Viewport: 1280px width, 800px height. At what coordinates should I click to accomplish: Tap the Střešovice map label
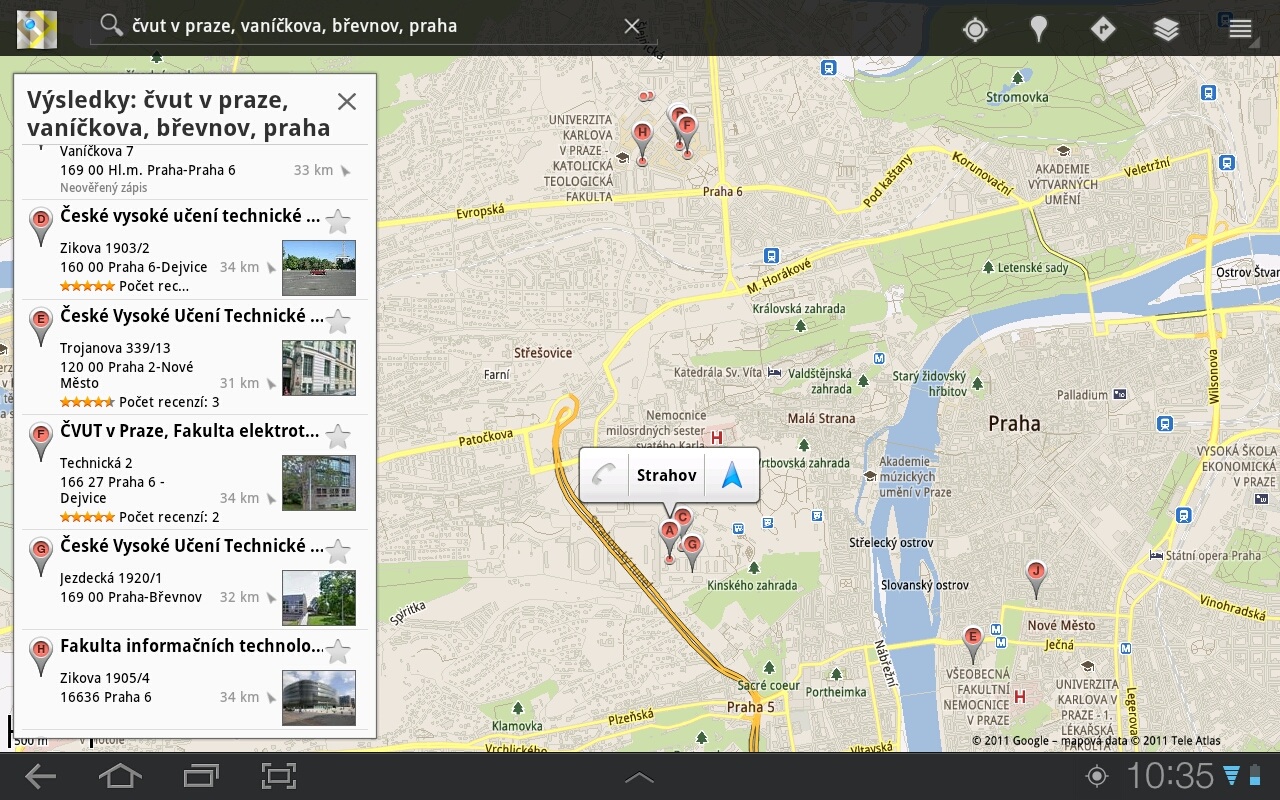[543, 353]
